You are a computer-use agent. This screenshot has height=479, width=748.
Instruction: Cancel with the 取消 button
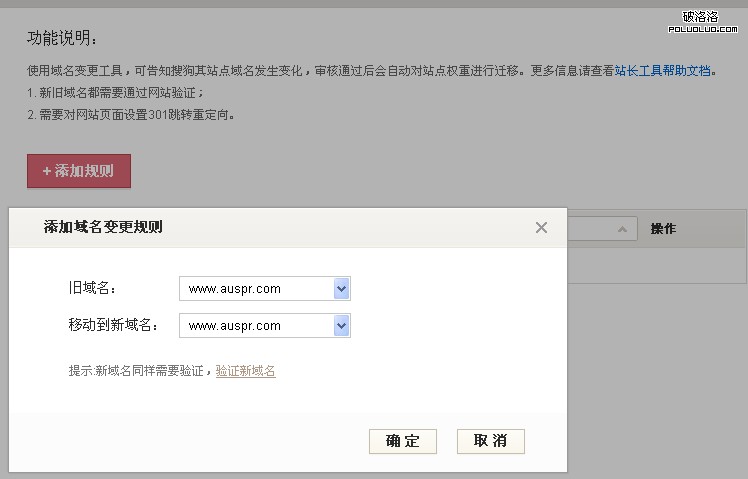[x=490, y=441]
